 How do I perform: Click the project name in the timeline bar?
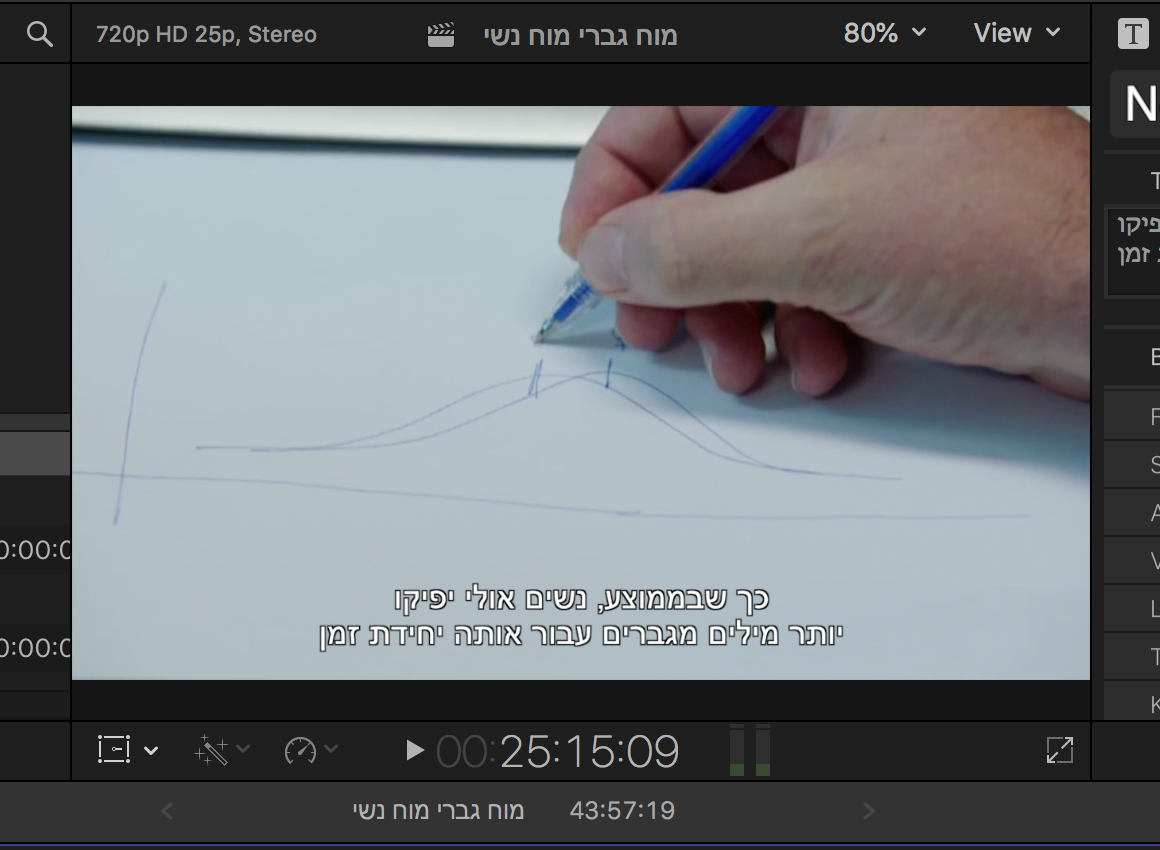click(x=438, y=811)
